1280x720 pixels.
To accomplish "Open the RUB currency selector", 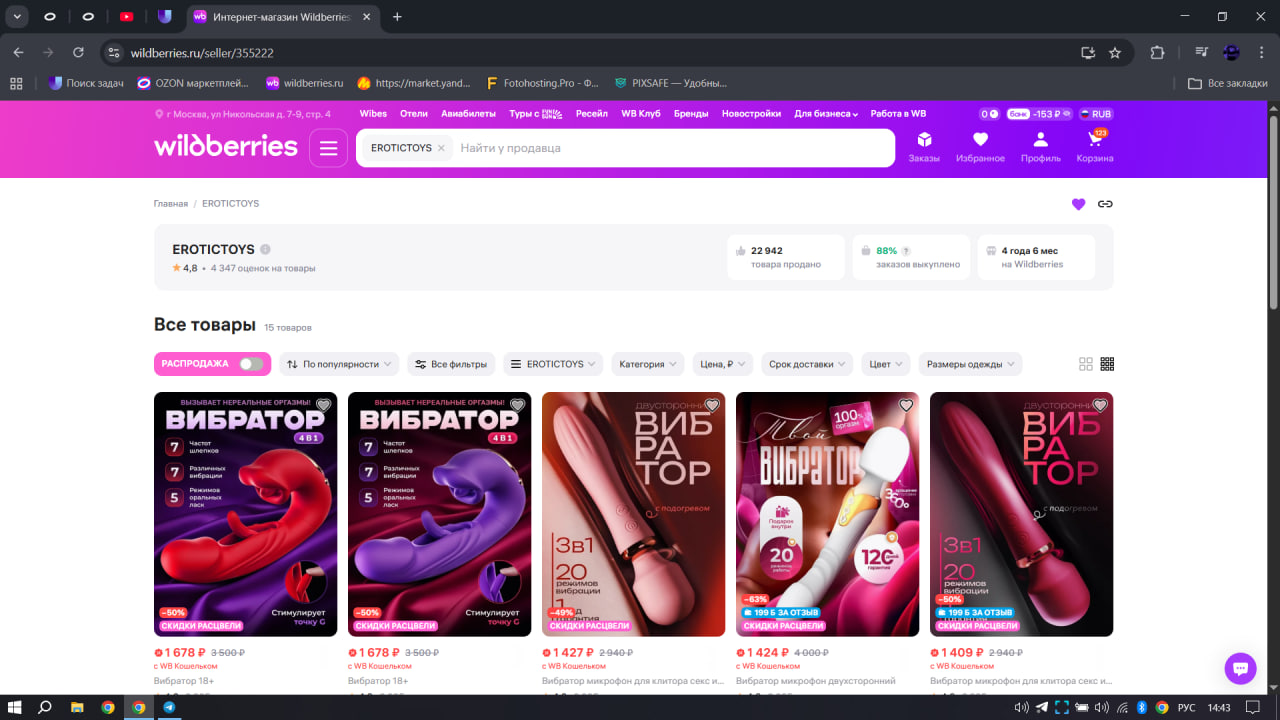I will click(x=1096, y=114).
